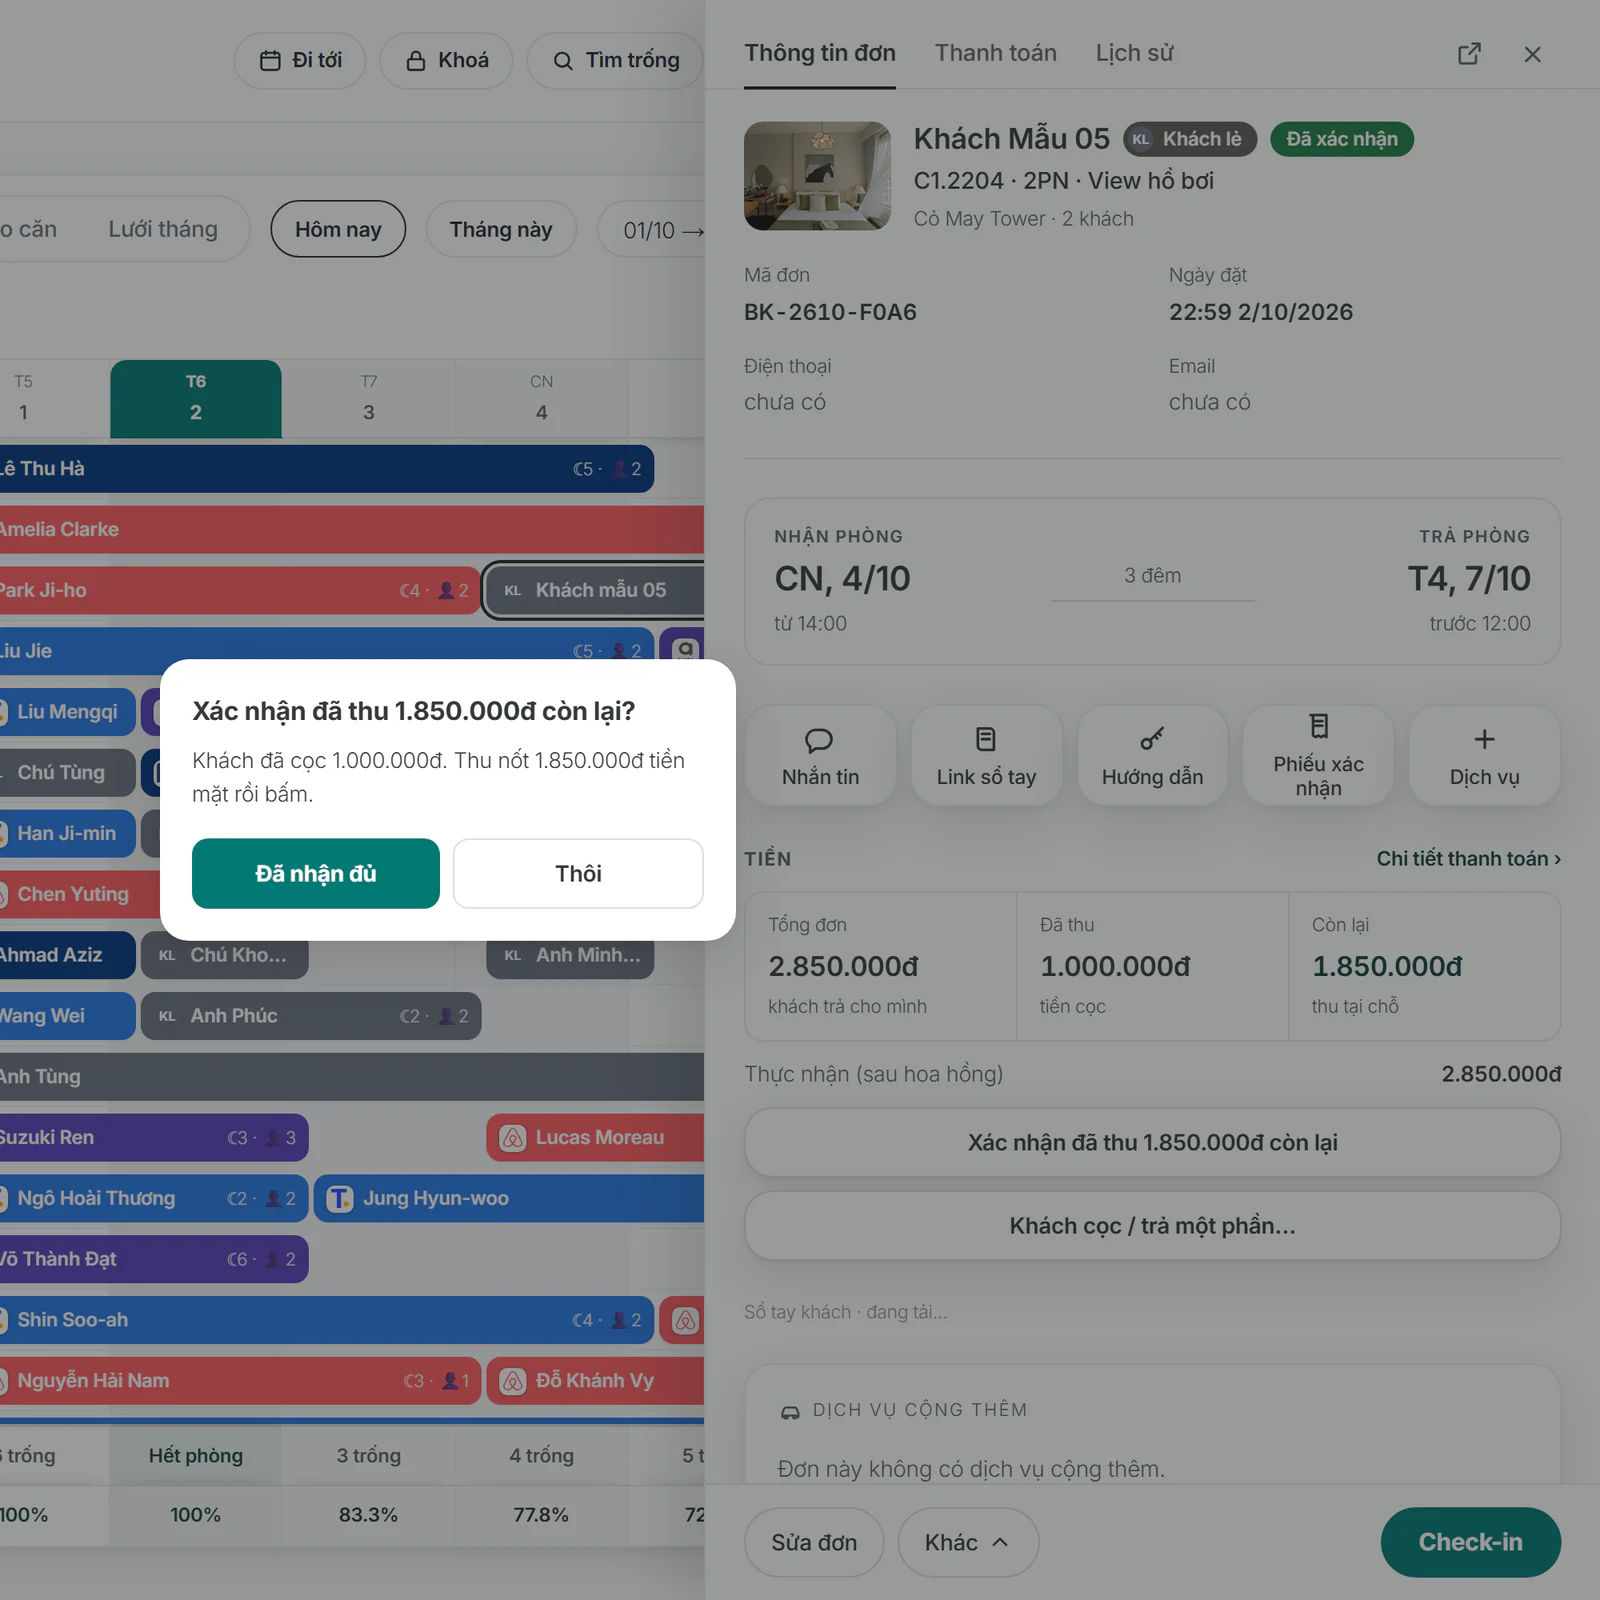Open the Tìm trống search button

click(x=616, y=61)
